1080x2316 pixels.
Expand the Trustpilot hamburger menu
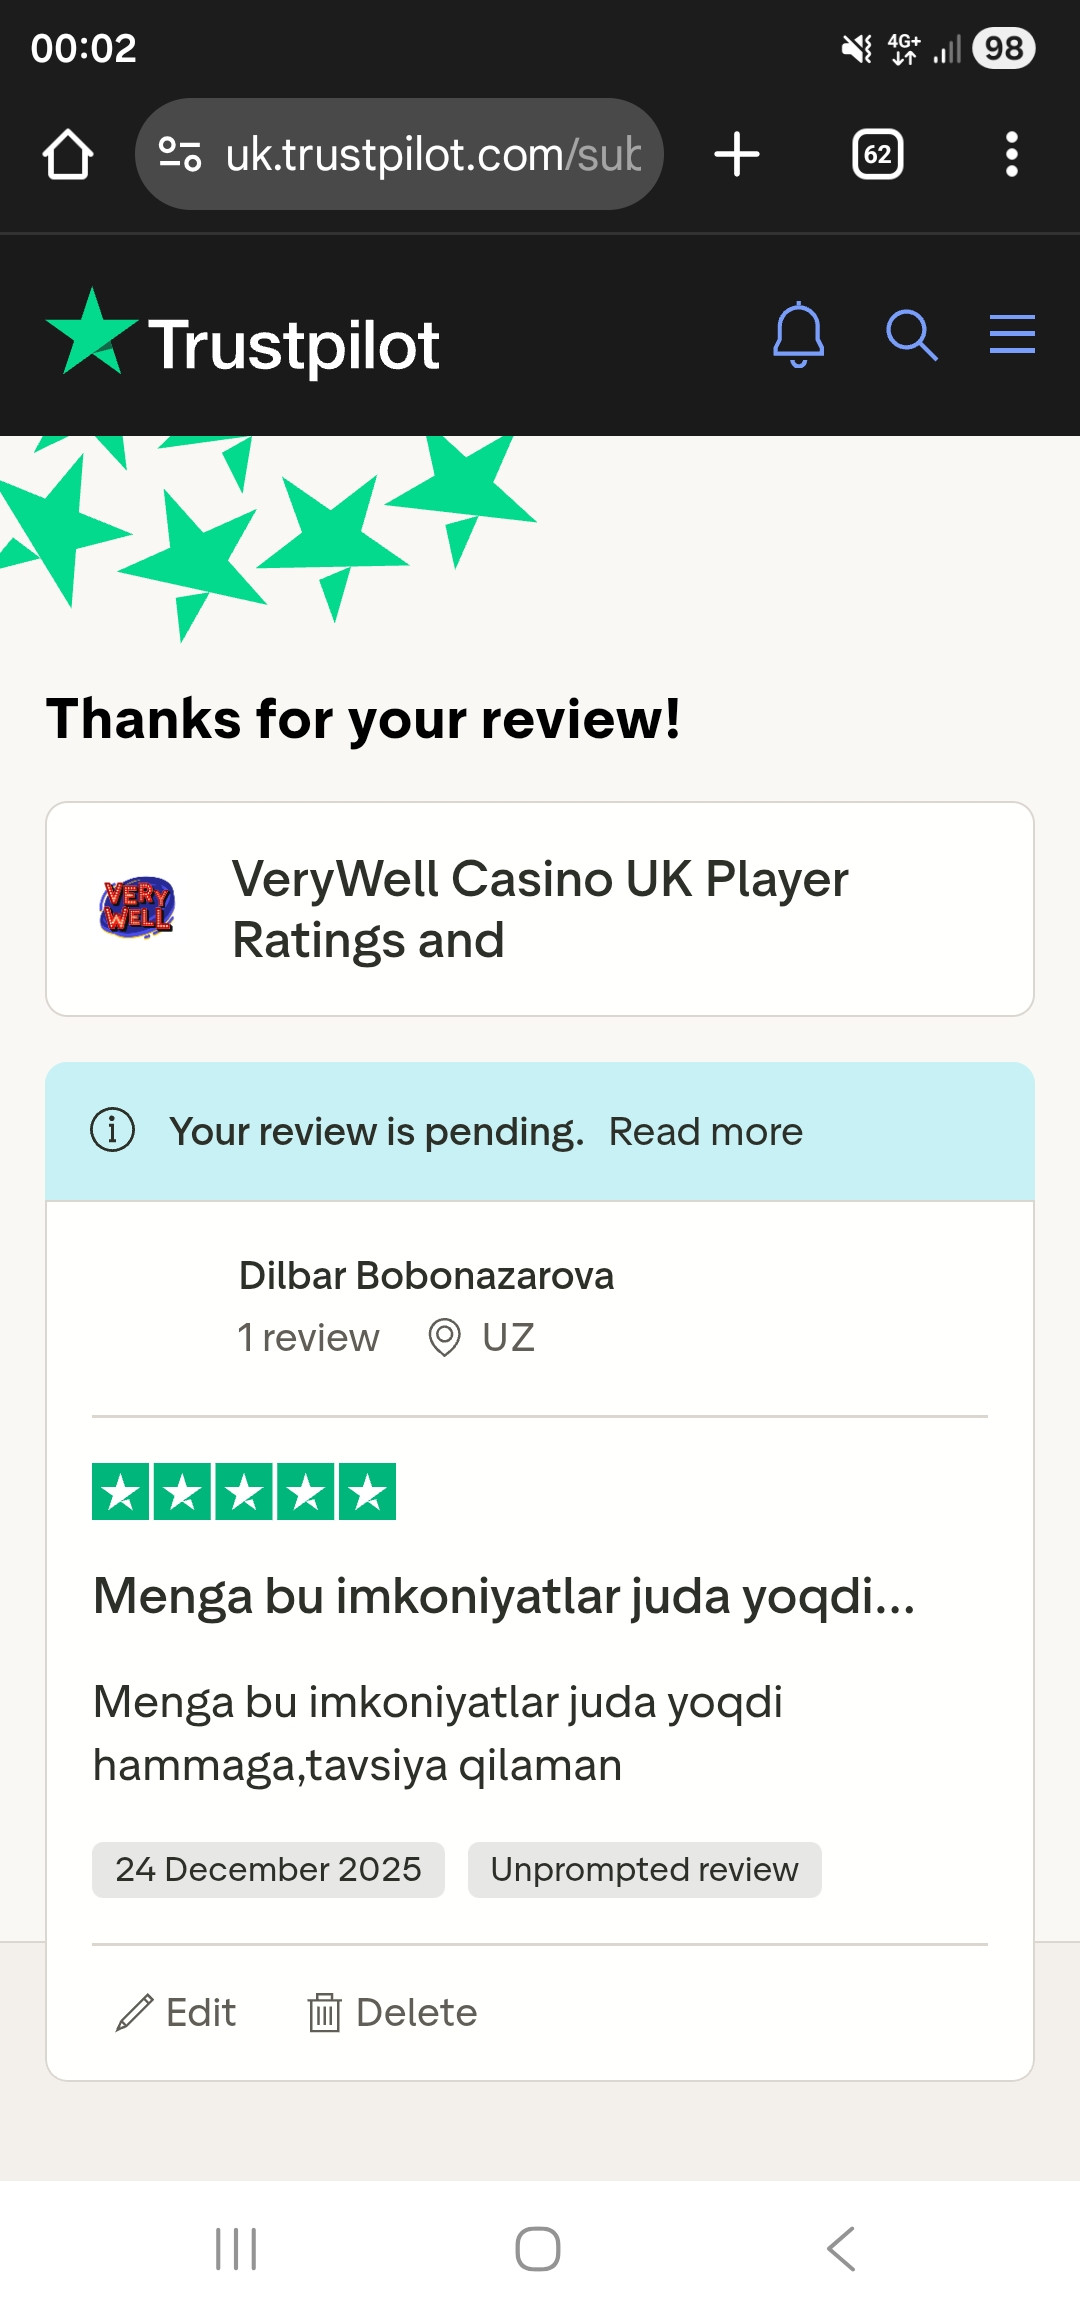(1012, 334)
